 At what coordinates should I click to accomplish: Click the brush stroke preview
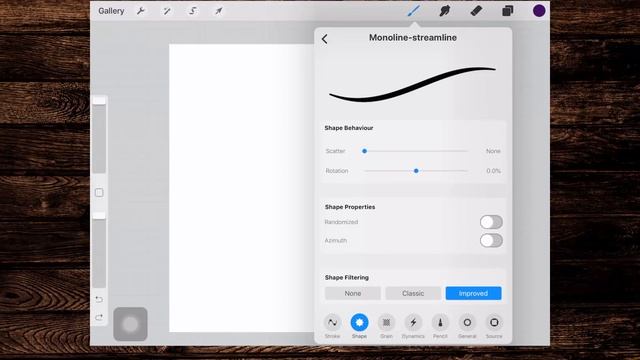tap(413, 84)
